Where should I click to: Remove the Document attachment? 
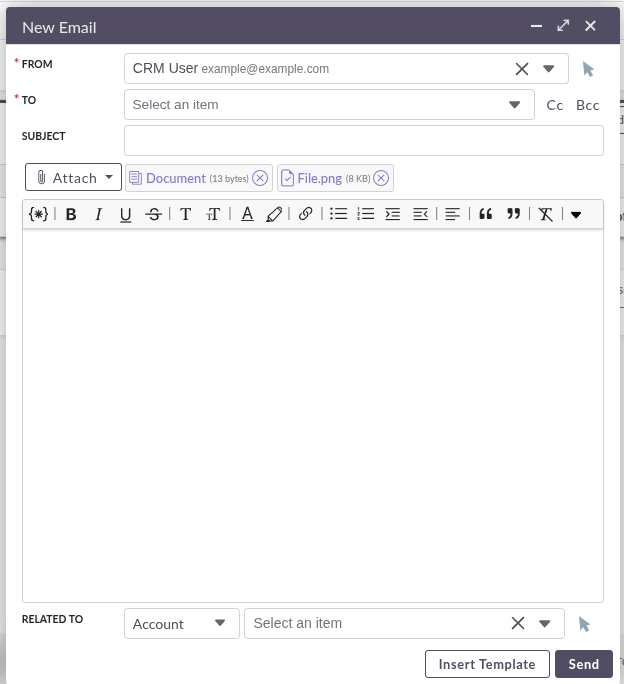(x=260, y=178)
